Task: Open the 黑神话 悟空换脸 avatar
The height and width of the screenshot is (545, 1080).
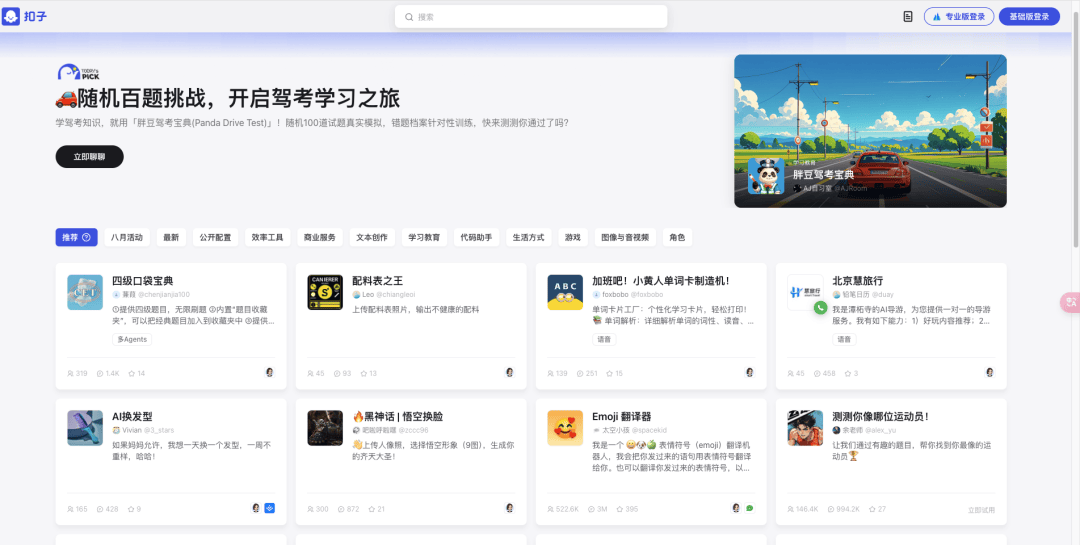Action: pyautogui.click(x=325, y=428)
